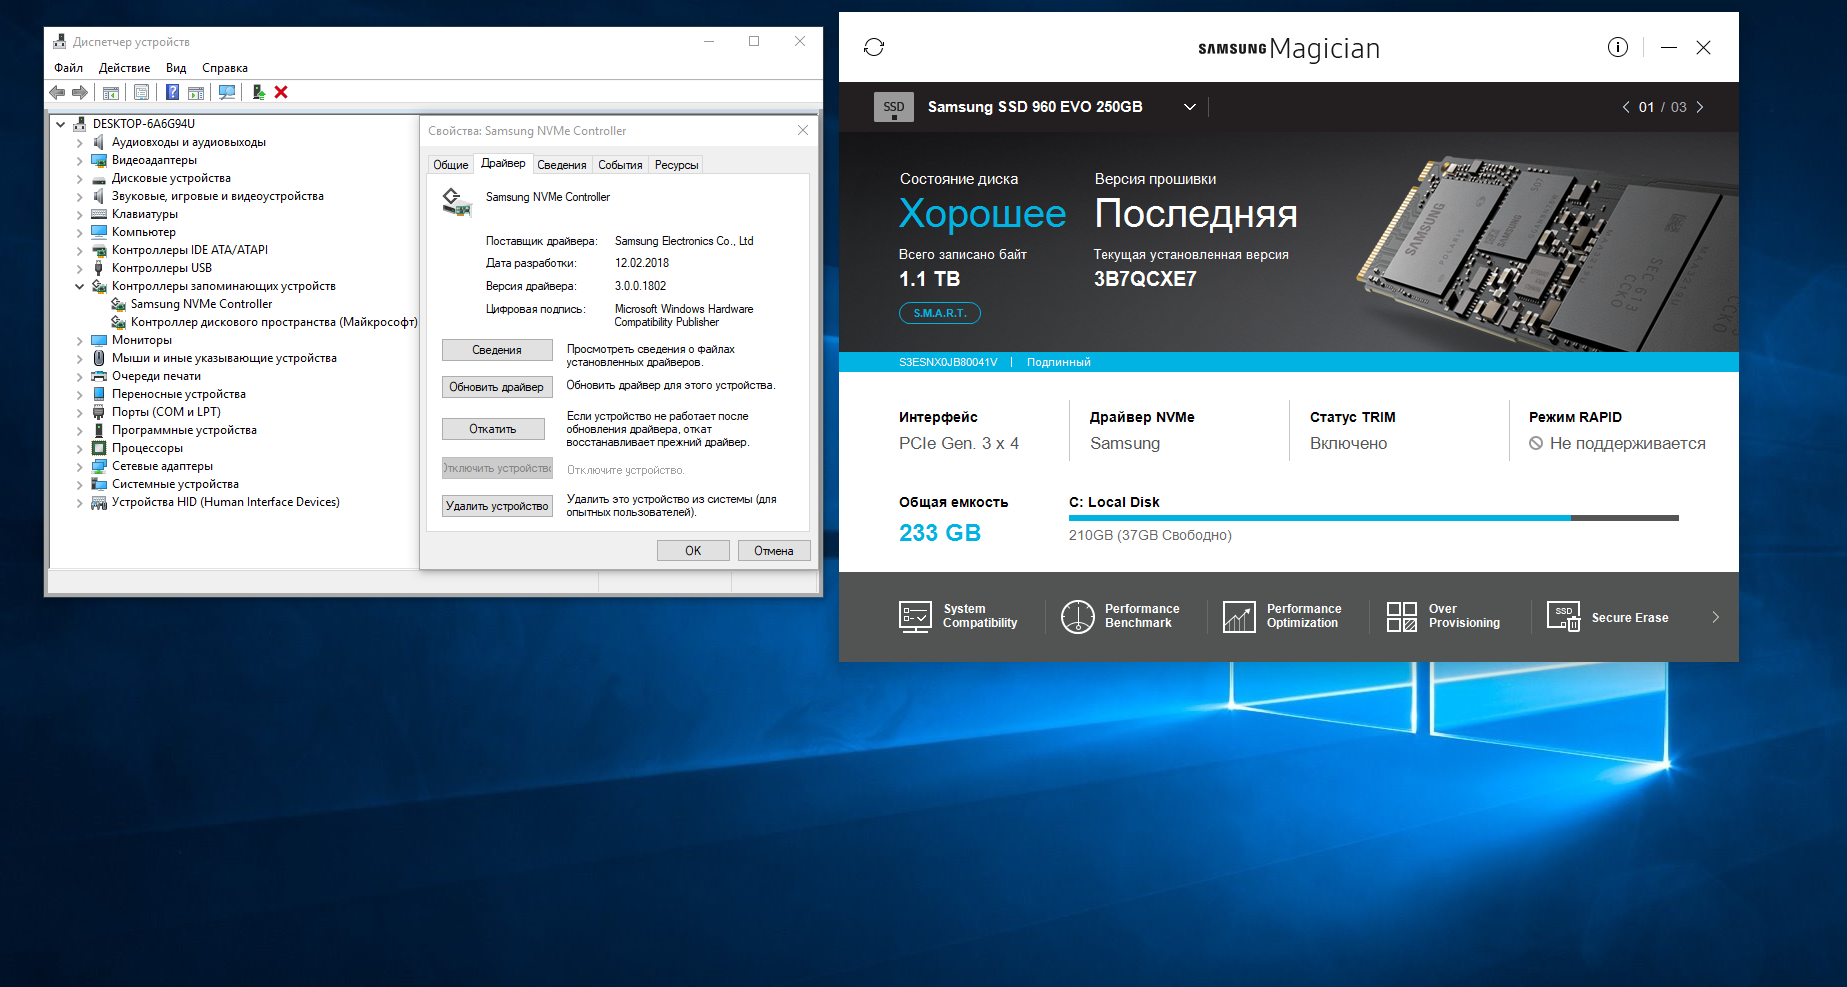Select the DESKTOP-6A6G94U root node
This screenshot has height=987, width=1847.
point(143,124)
